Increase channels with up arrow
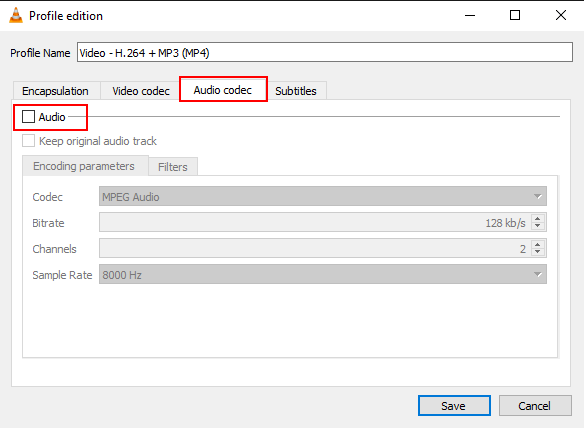The image size is (584, 428). coord(538,245)
